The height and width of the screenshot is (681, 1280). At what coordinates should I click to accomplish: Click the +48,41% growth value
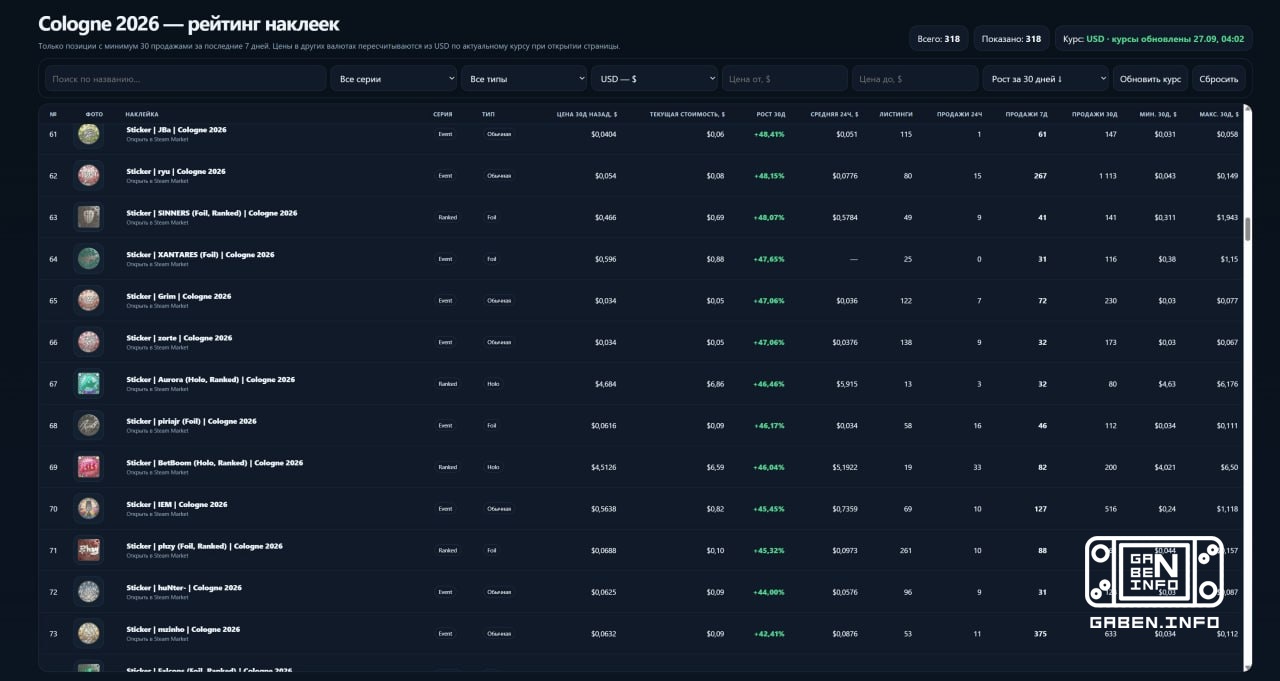(x=769, y=134)
